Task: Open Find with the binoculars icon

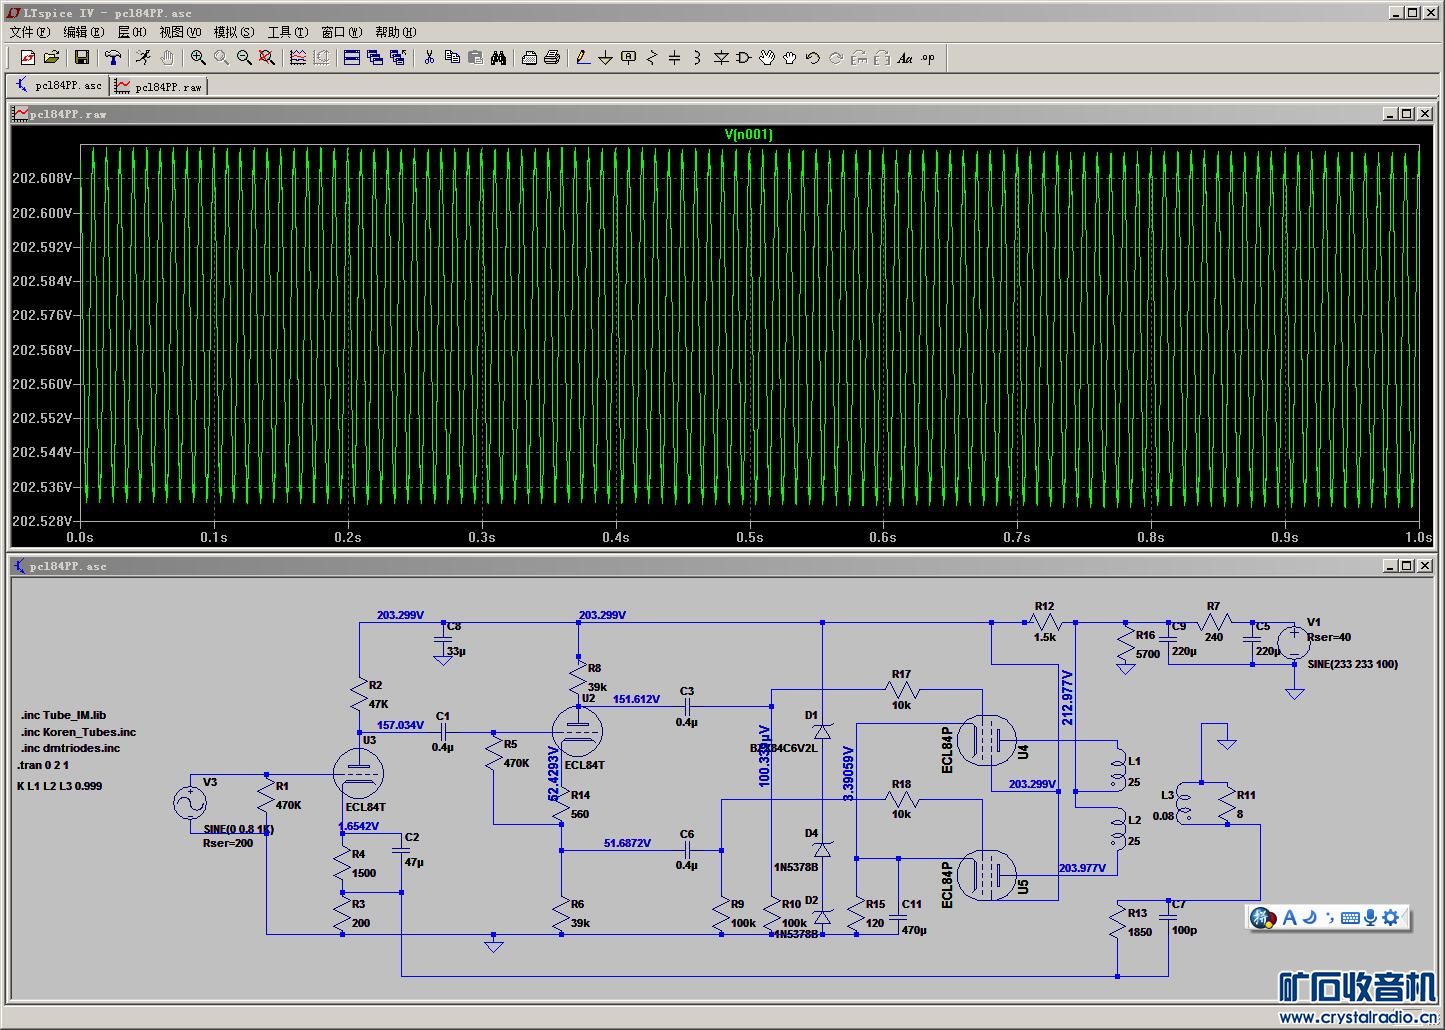Action: coord(498,58)
